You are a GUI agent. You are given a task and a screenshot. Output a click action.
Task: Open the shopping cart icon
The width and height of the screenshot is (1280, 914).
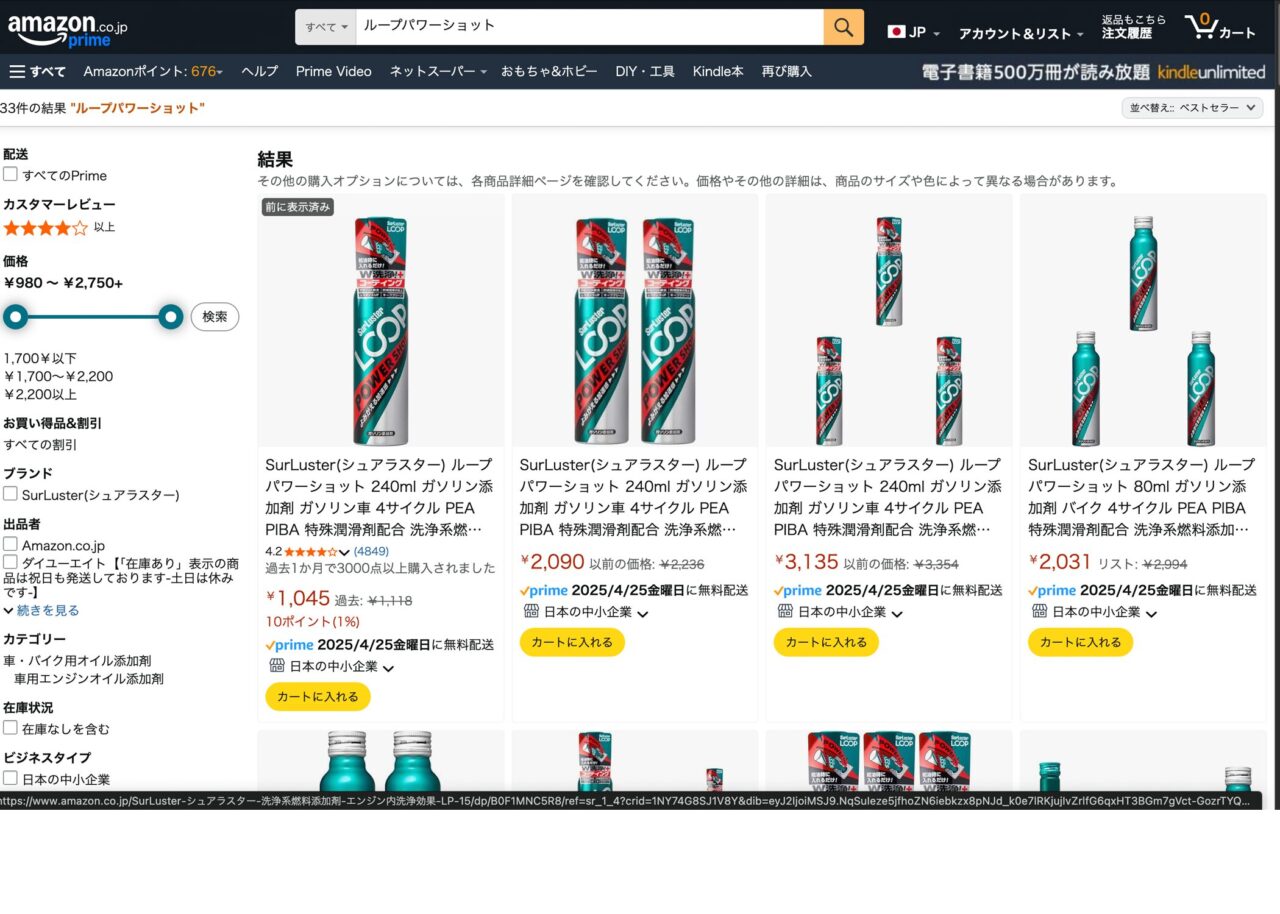click(x=1220, y=28)
